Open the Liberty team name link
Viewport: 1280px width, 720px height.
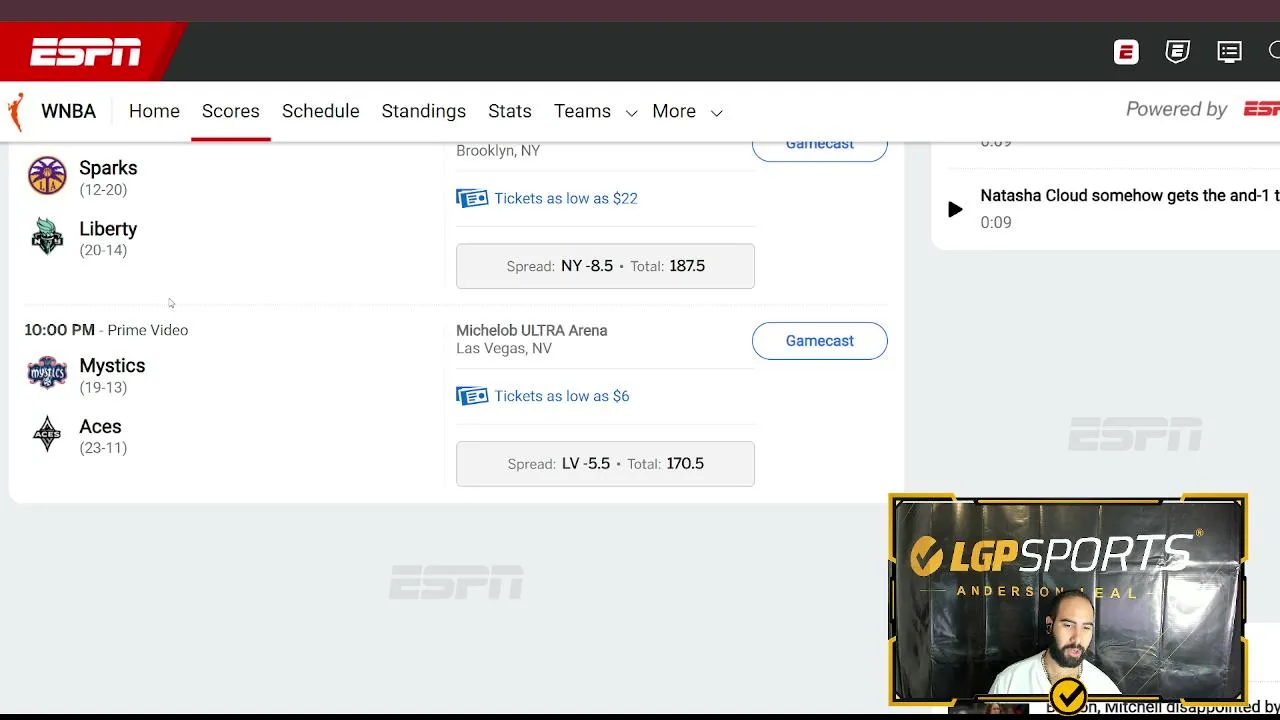click(108, 229)
